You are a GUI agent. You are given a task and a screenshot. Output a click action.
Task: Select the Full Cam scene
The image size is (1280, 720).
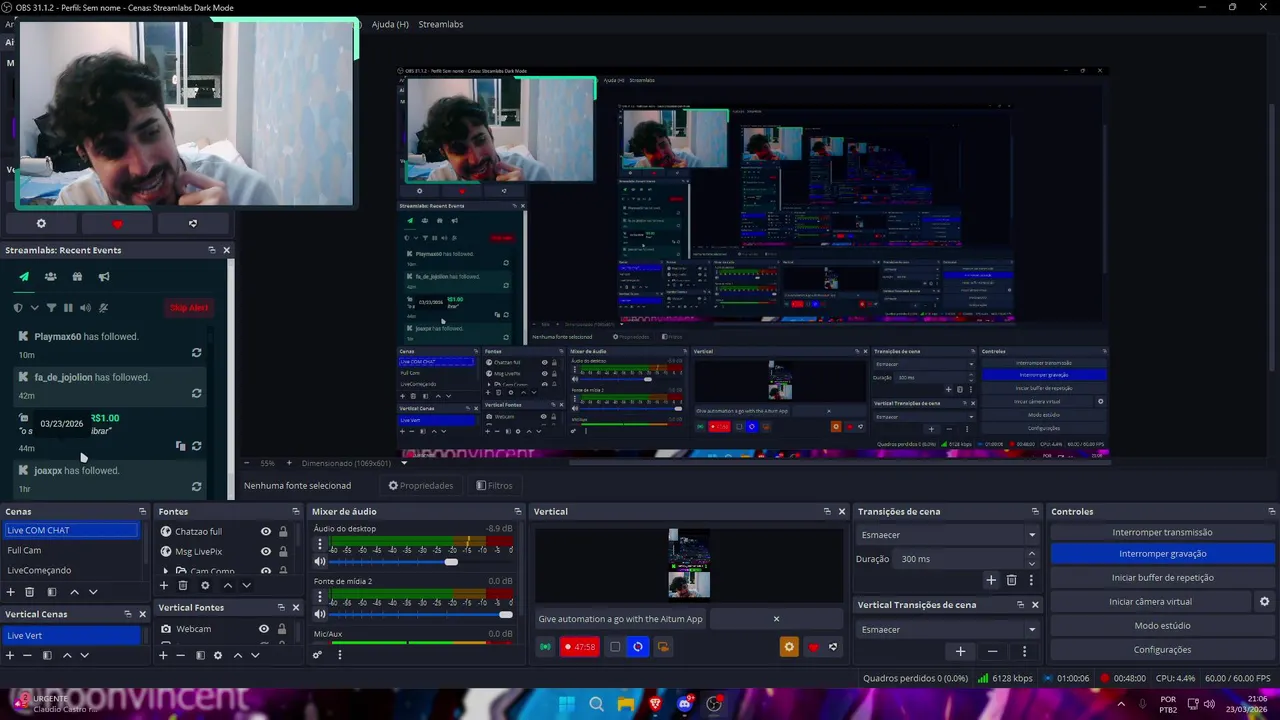[70, 550]
